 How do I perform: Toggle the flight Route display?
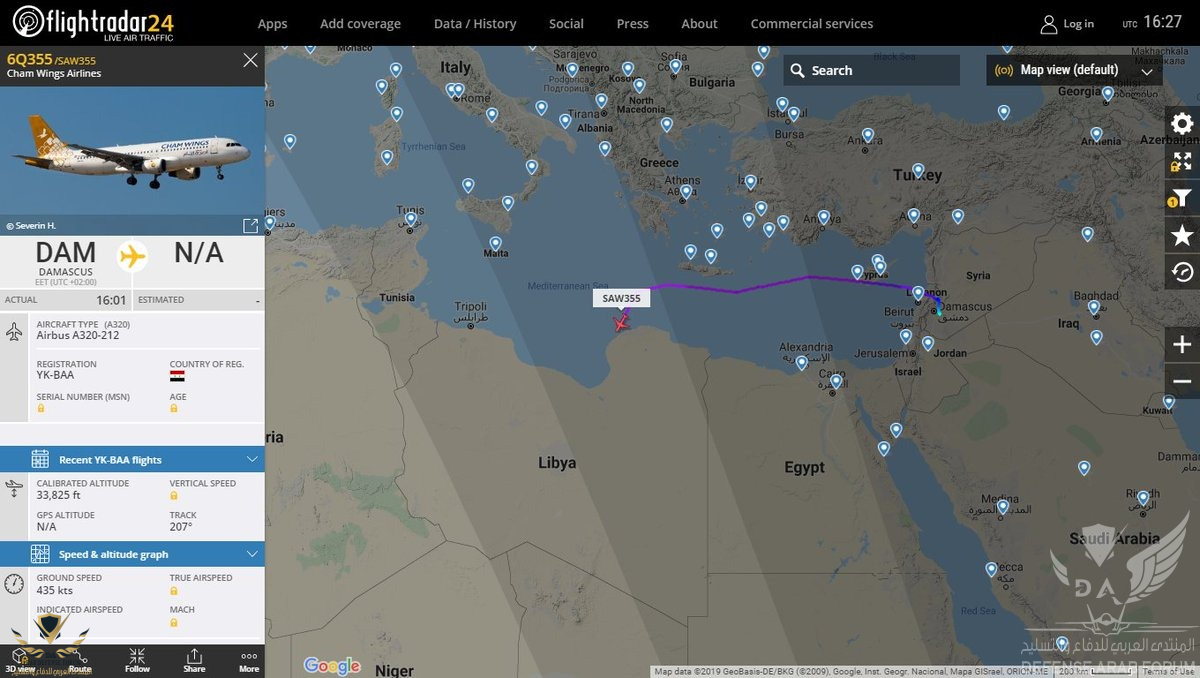pos(80,659)
